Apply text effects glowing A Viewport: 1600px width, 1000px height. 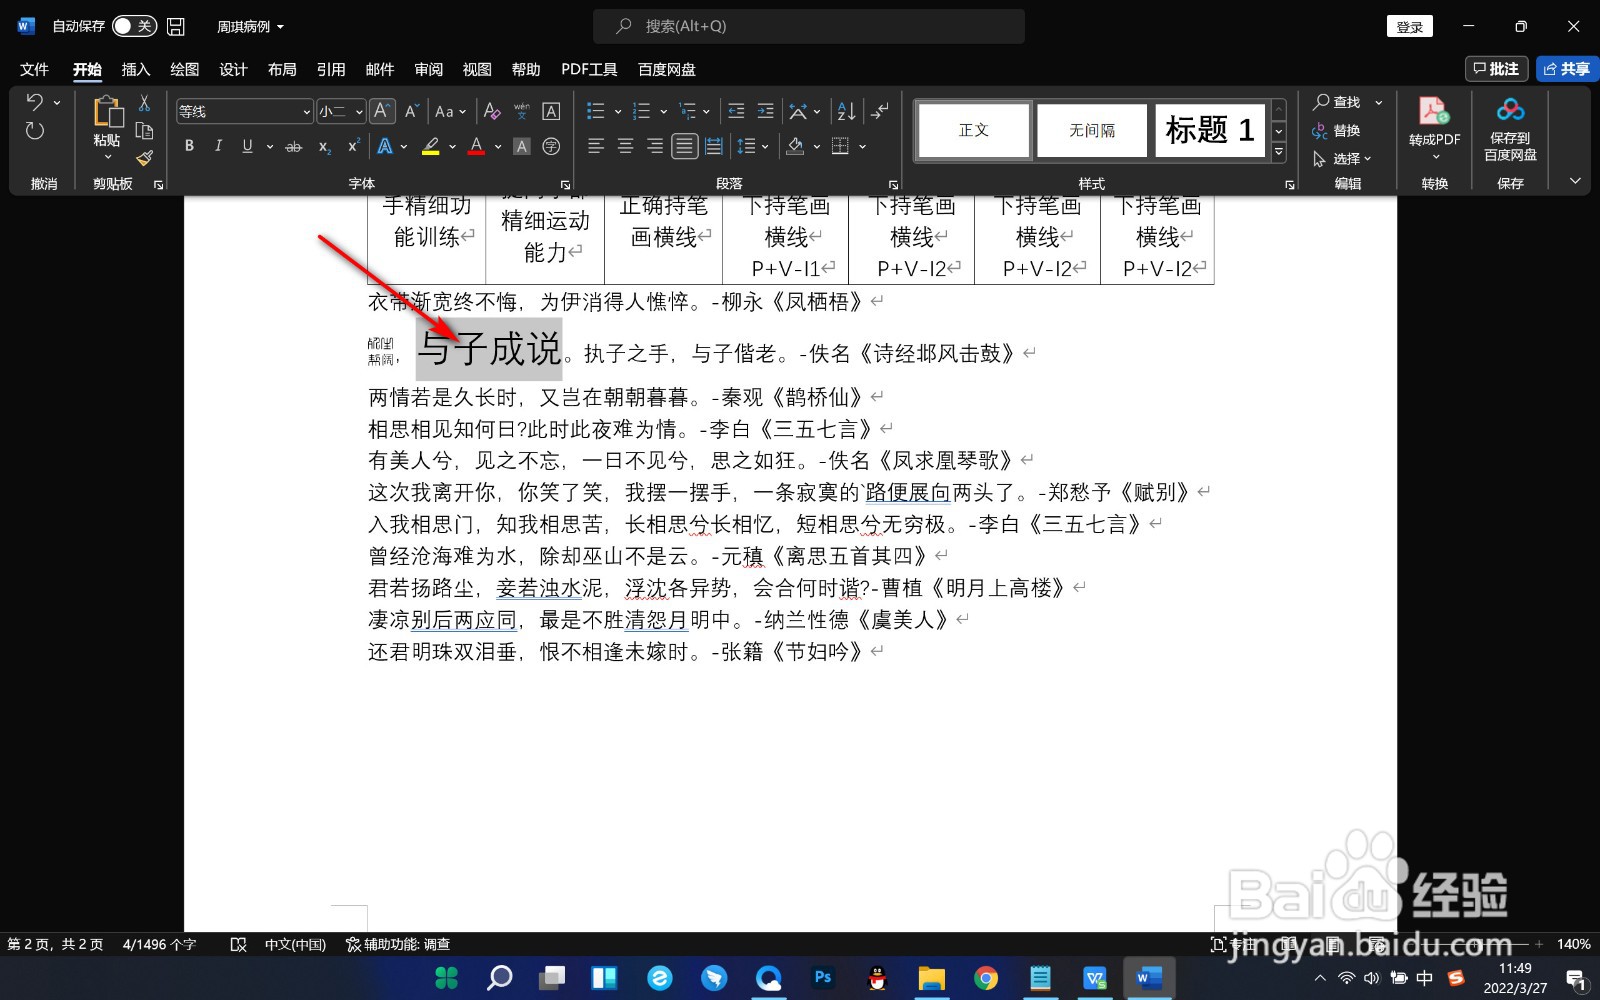click(x=385, y=146)
